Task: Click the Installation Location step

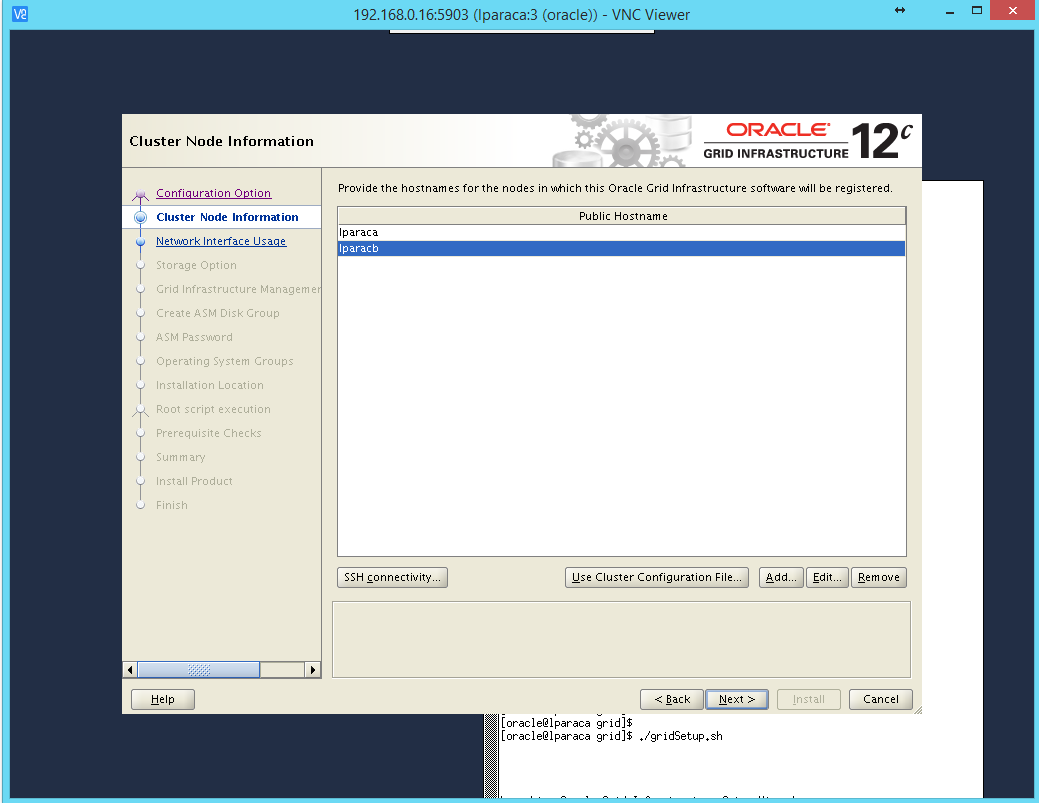Action: point(209,385)
